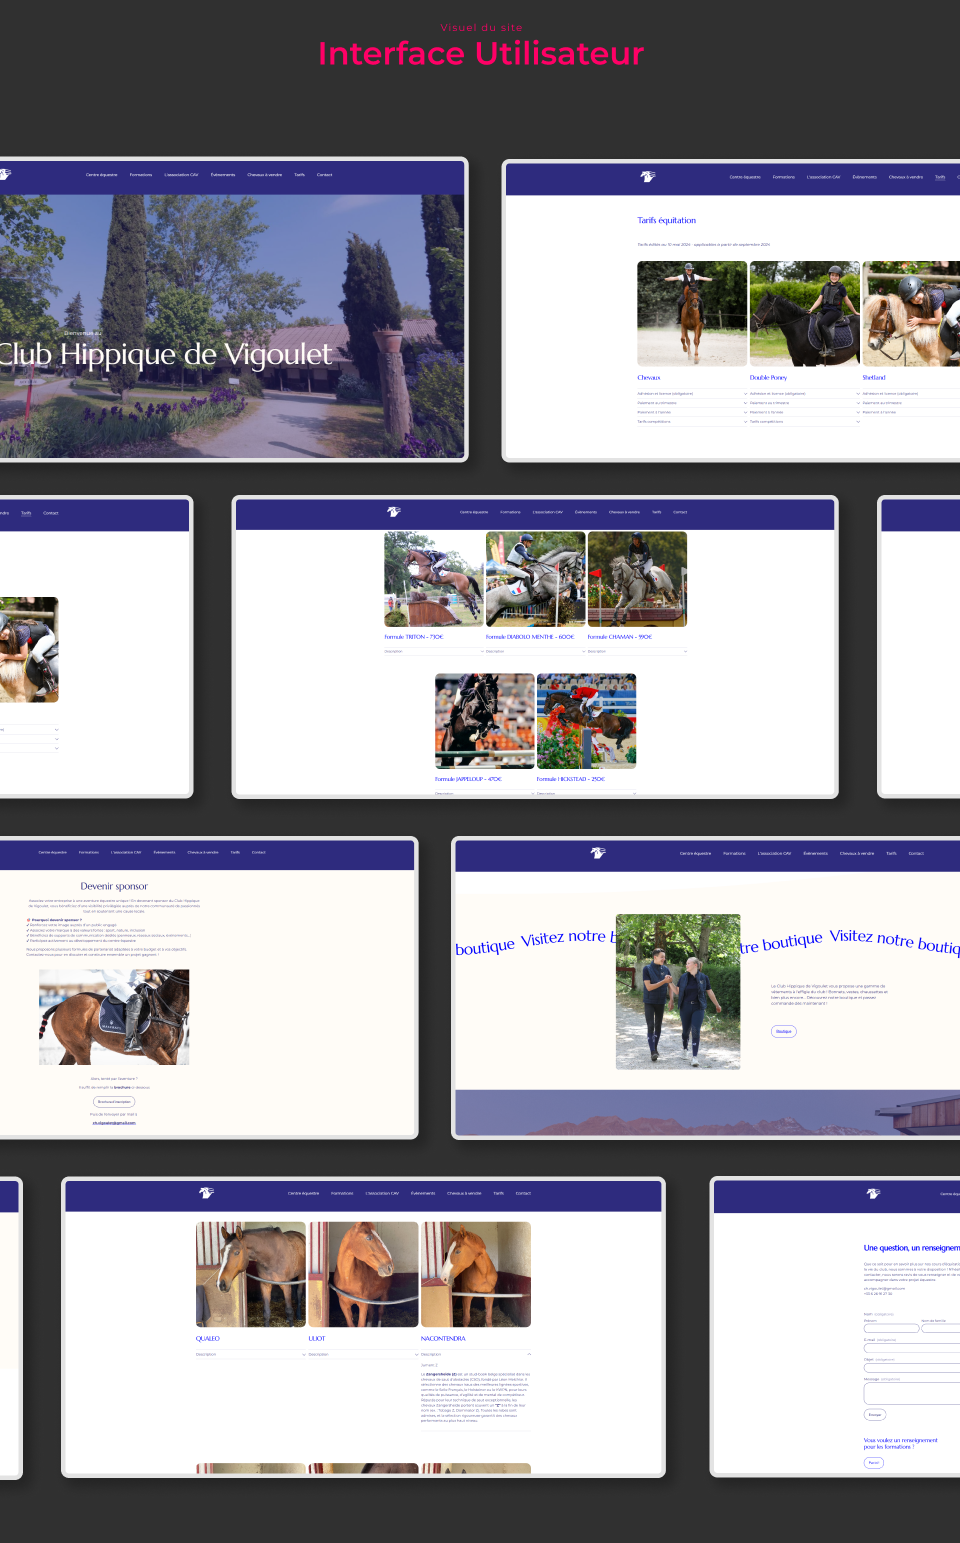This screenshot has width=960, height=1543.
Task: Open 'Contact' in Devenir sponsor mockup nav
Action: pyautogui.click(x=259, y=853)
